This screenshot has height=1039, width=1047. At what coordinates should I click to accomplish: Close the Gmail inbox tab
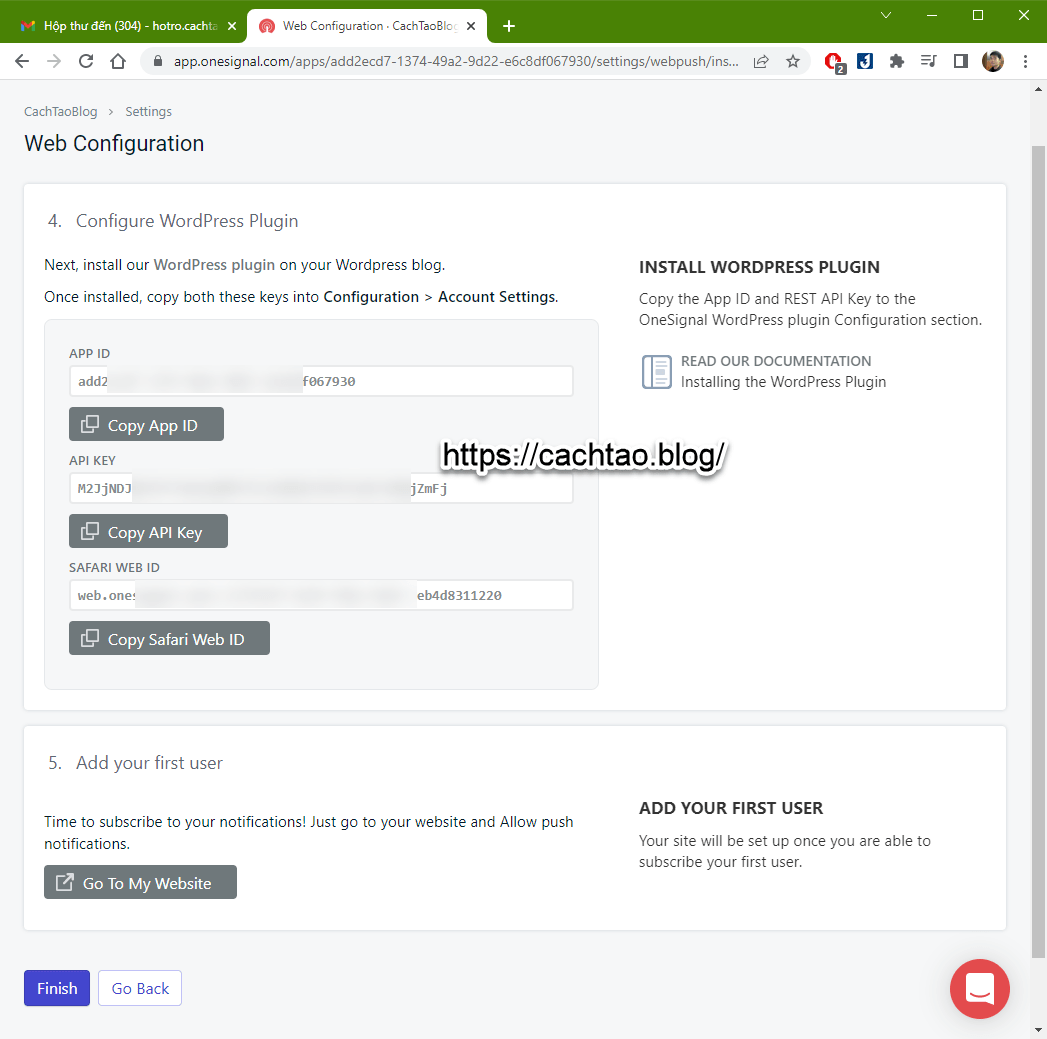click(232, 26)
